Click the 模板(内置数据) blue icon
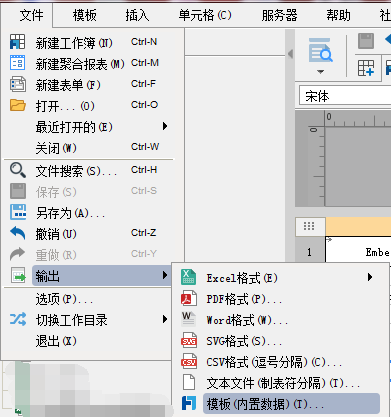Screen dimensions: 391x417 (x=189, y=403)
